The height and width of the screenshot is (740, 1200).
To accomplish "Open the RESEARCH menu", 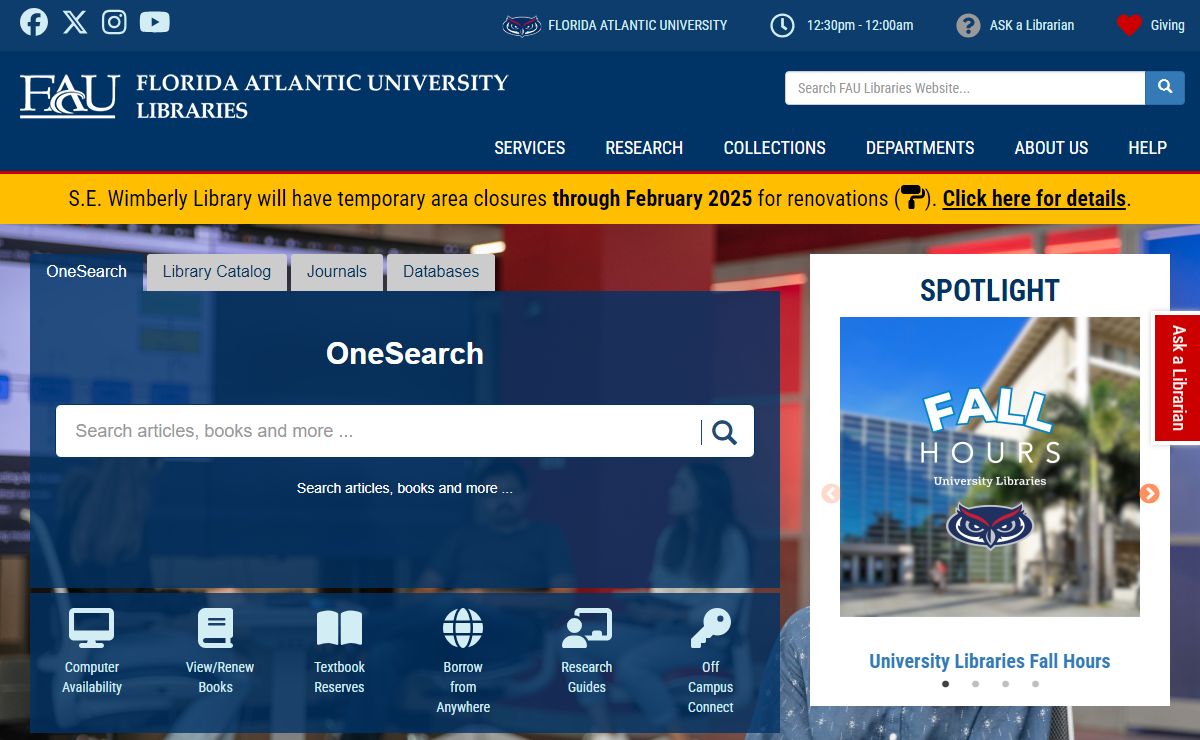I will (644, 148).
